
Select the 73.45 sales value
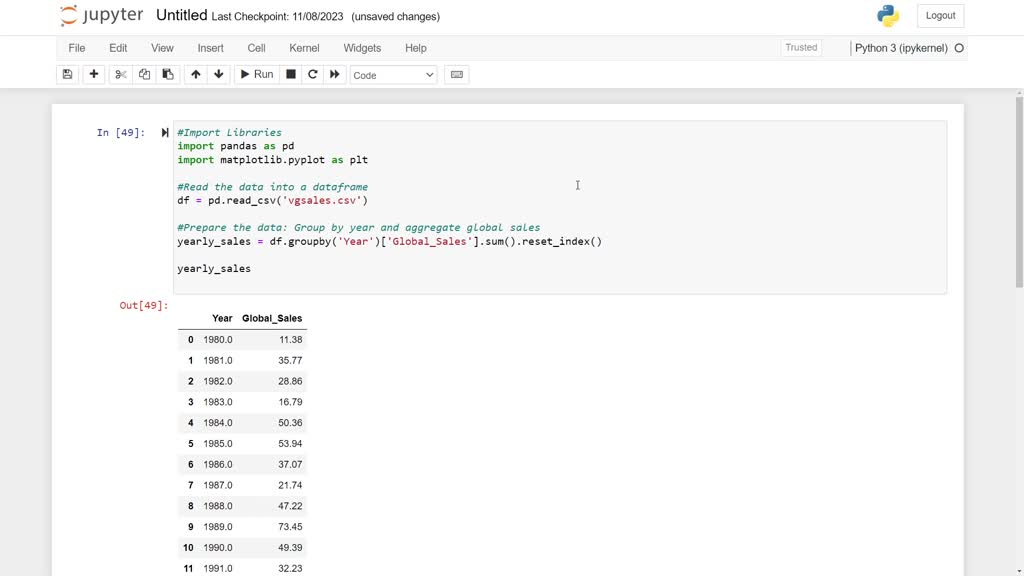pyautogui.click(x=291, y=527)
